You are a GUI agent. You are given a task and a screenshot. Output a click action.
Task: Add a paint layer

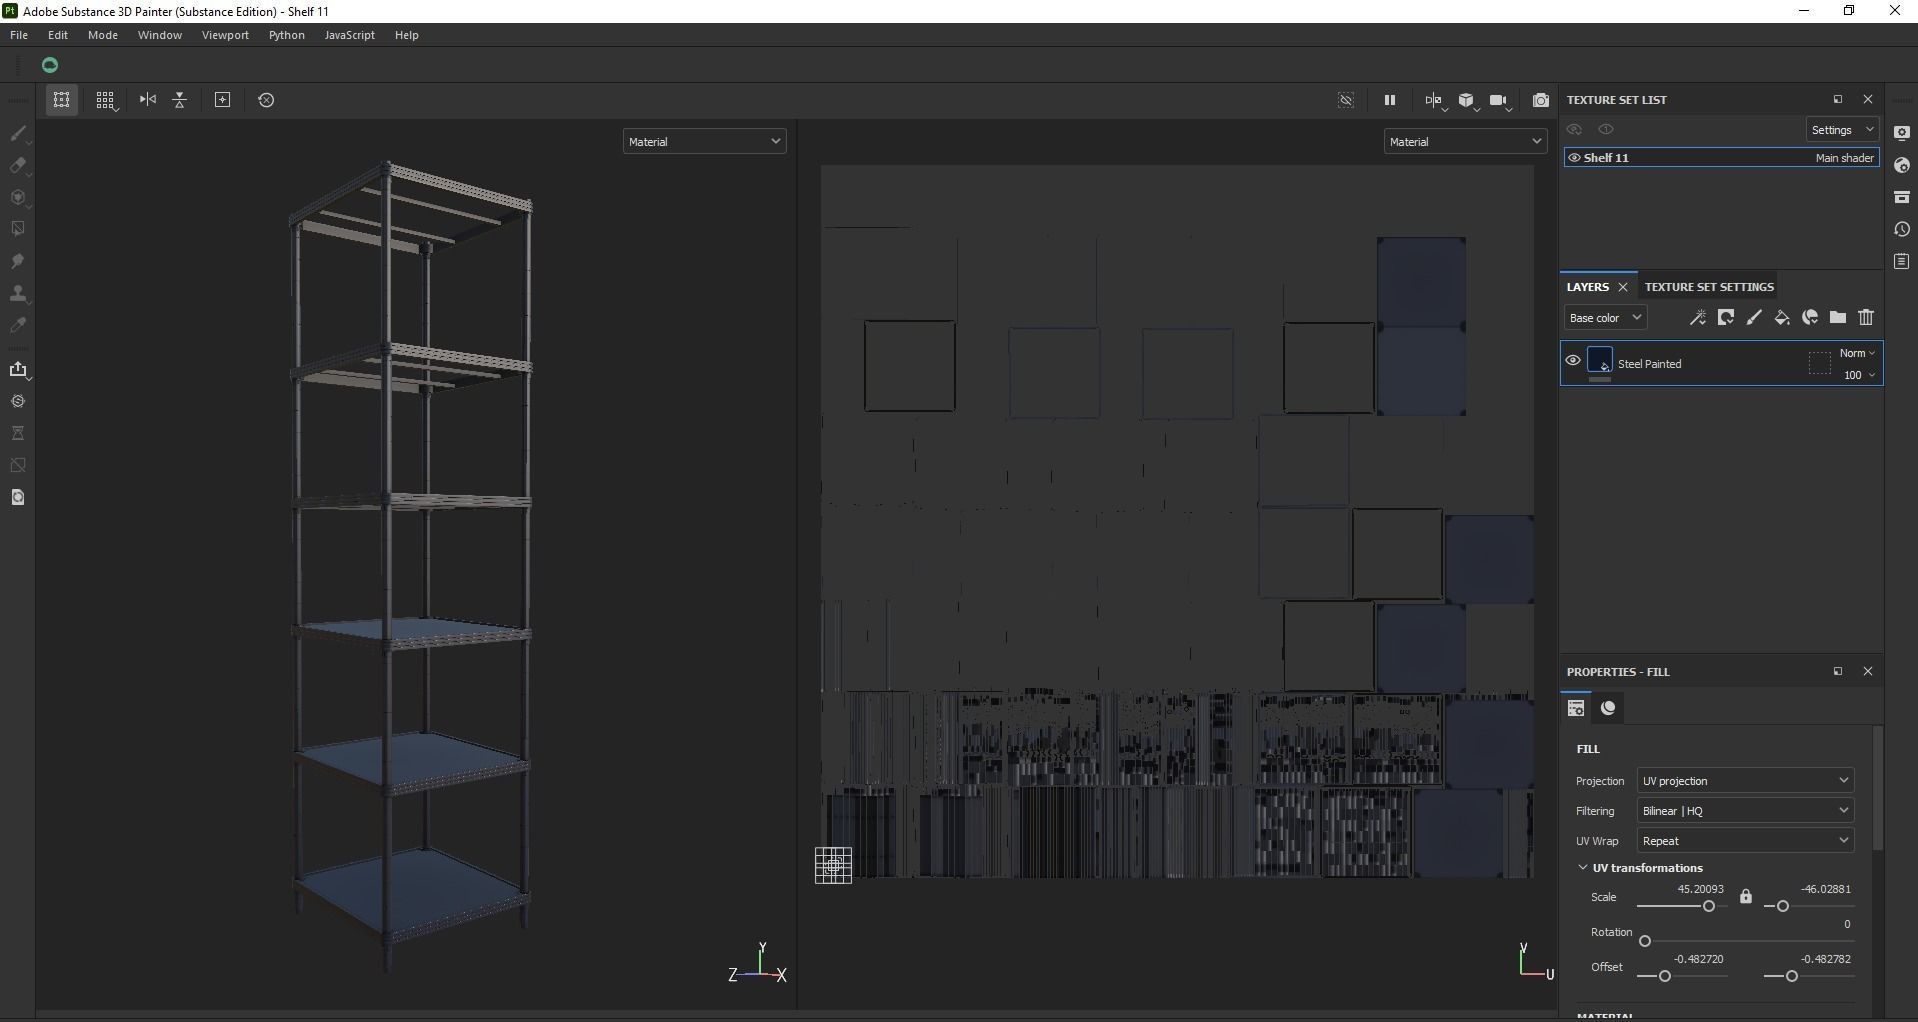(x=1753, y=317)
